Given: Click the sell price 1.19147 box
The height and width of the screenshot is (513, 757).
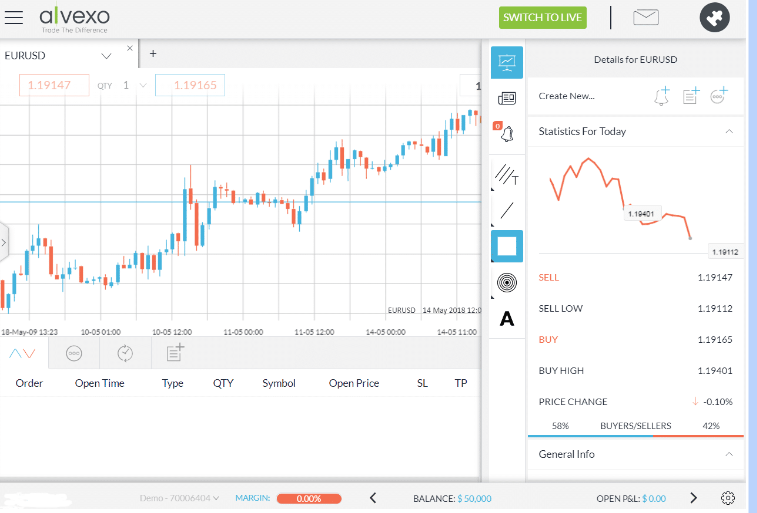Looking at the screenshot, I should [54, 85].
